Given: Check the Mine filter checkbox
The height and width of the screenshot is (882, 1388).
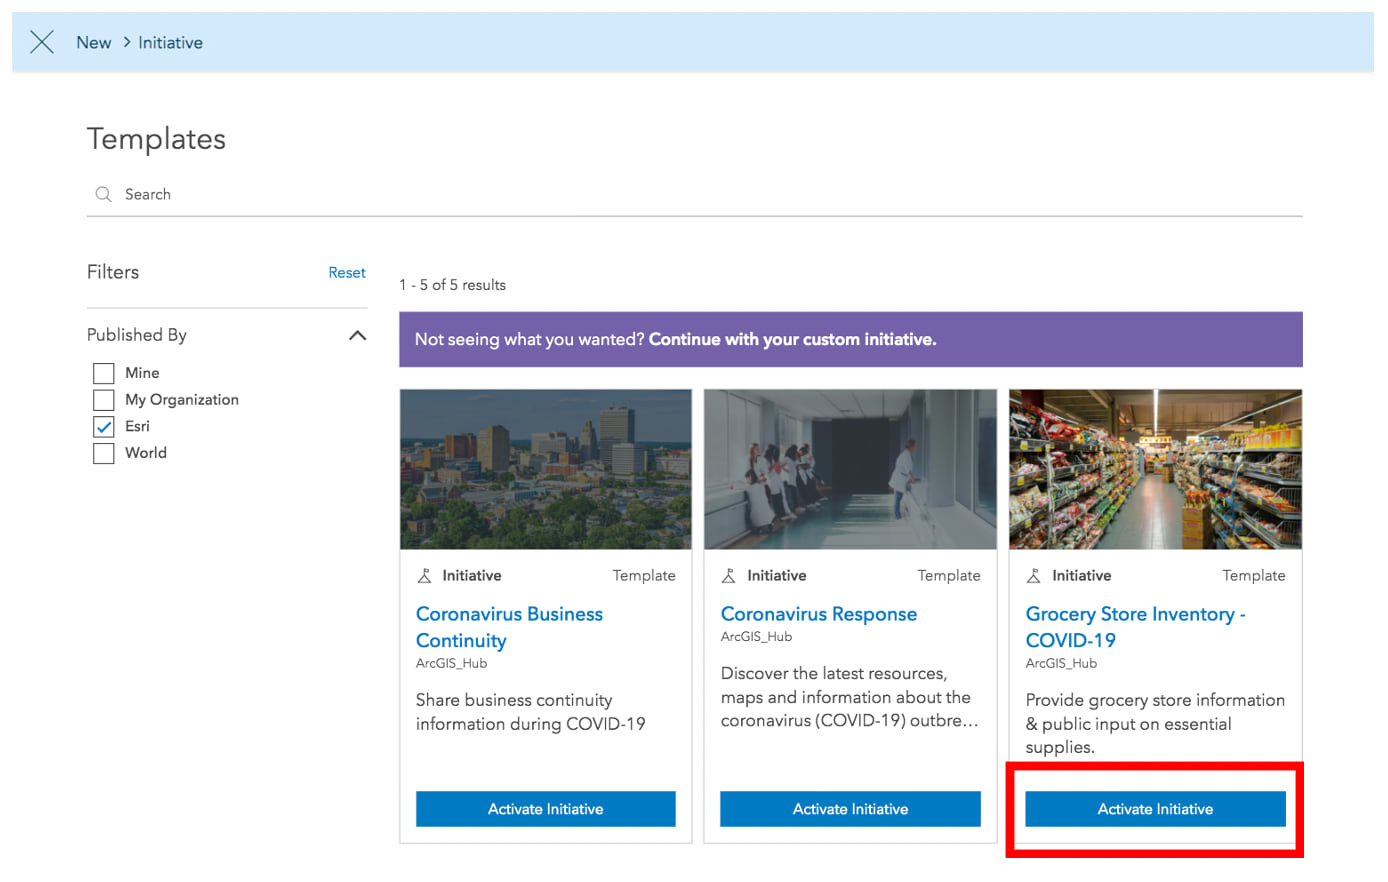Looking at the screenshot, I should 104,373.
